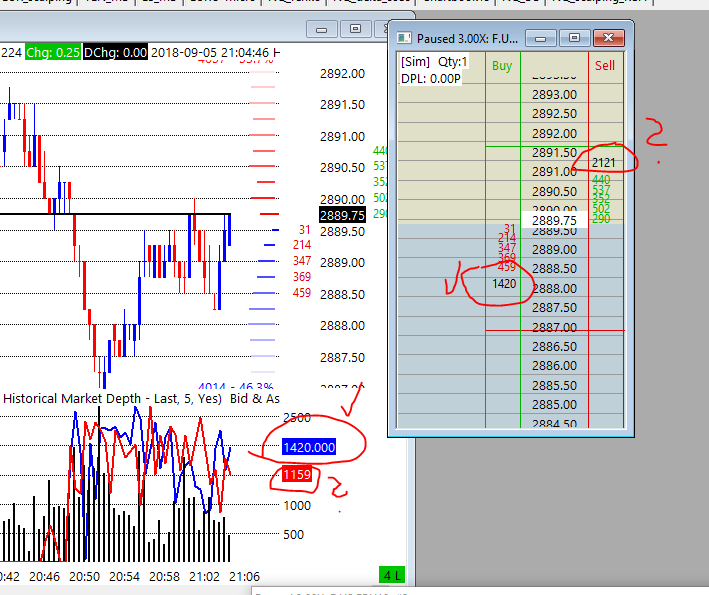Click the 2887.50 label on chart price axis
This screenshot has width=709, height=595.
coord(342,358)
